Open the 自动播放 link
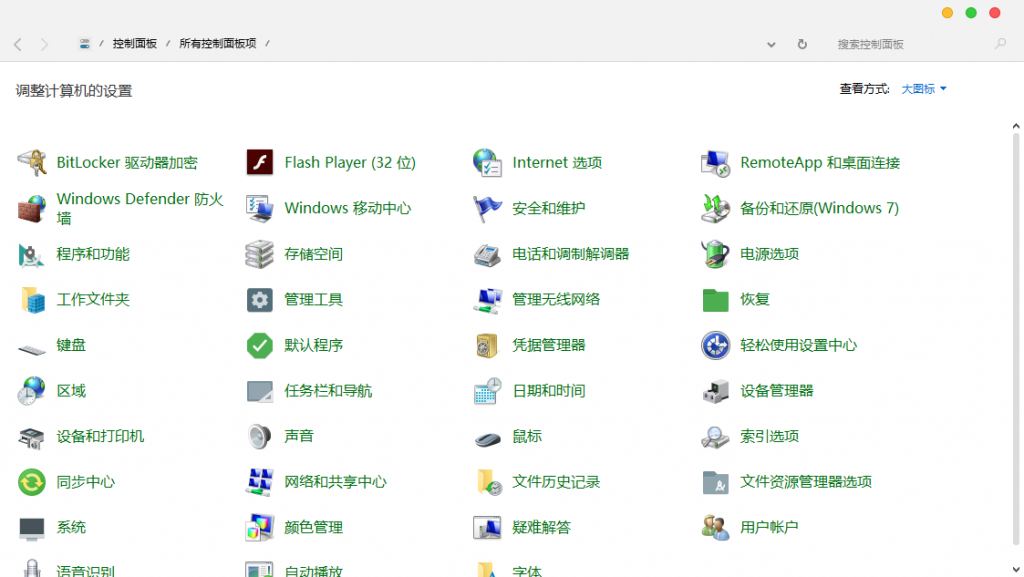This screenshot has height=577, width=1024. [313, 570]
